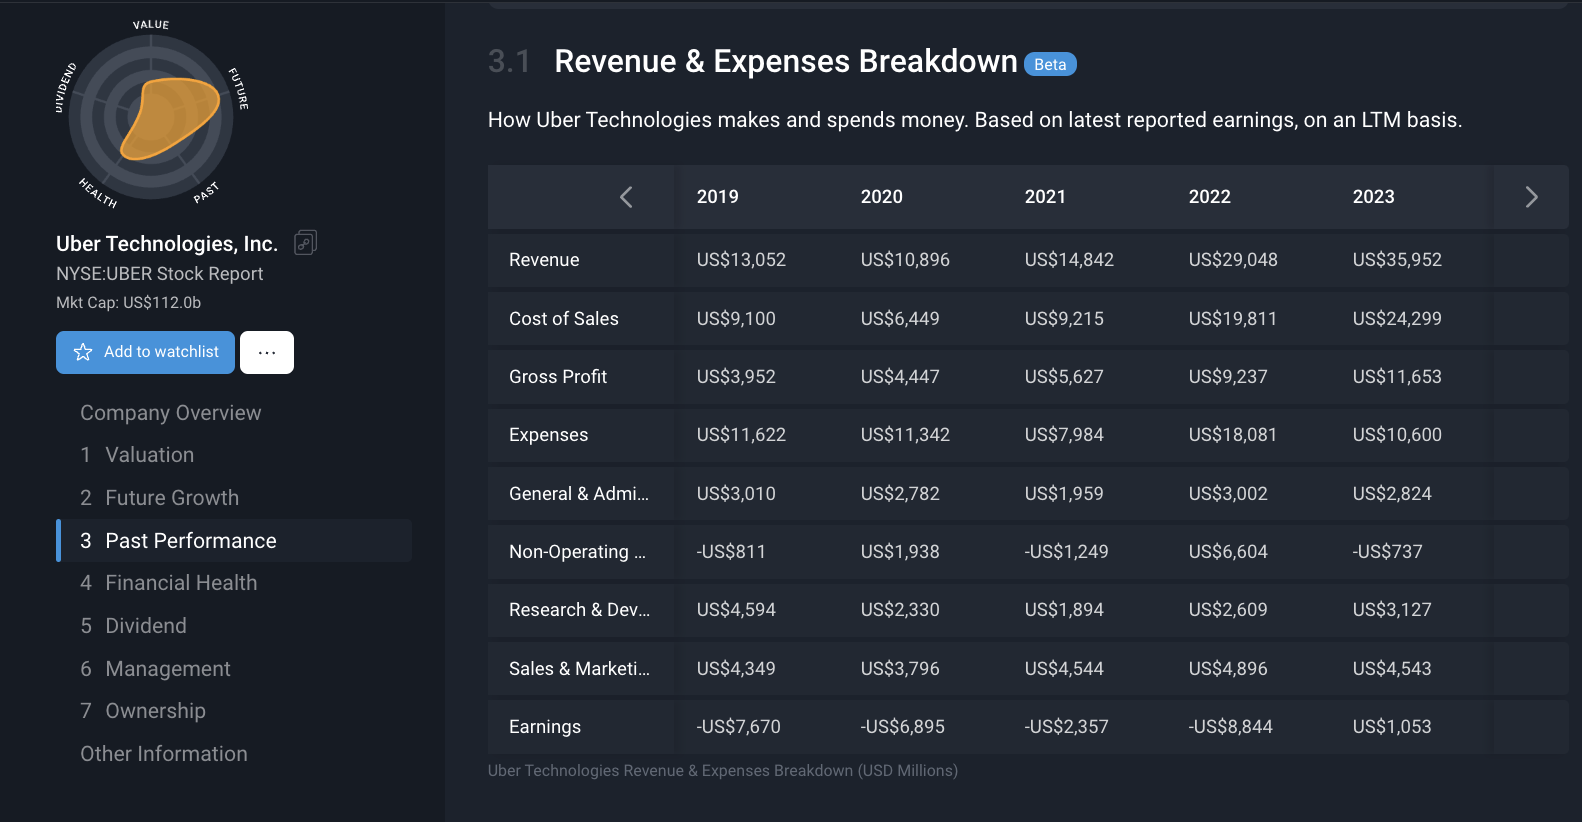Select the 2021 column header
Image resolution: width=1582 pixels, height=822 pixels.
(1046, 197)
